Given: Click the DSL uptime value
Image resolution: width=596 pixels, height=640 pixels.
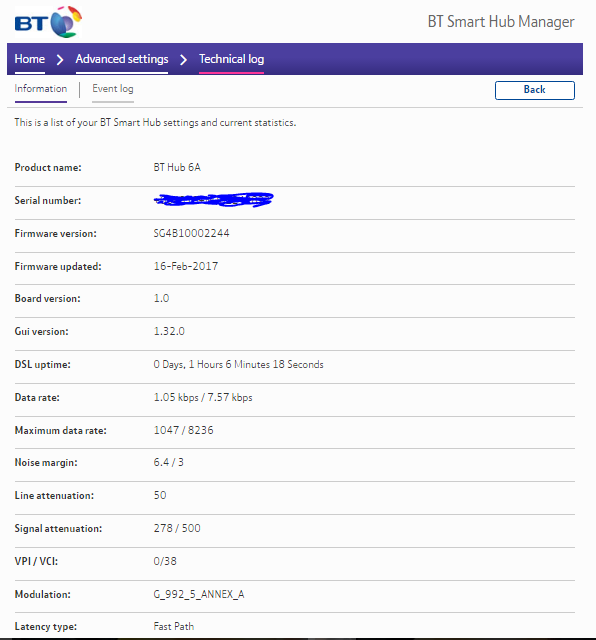Looking at the screenshot, I should point(238,364).
